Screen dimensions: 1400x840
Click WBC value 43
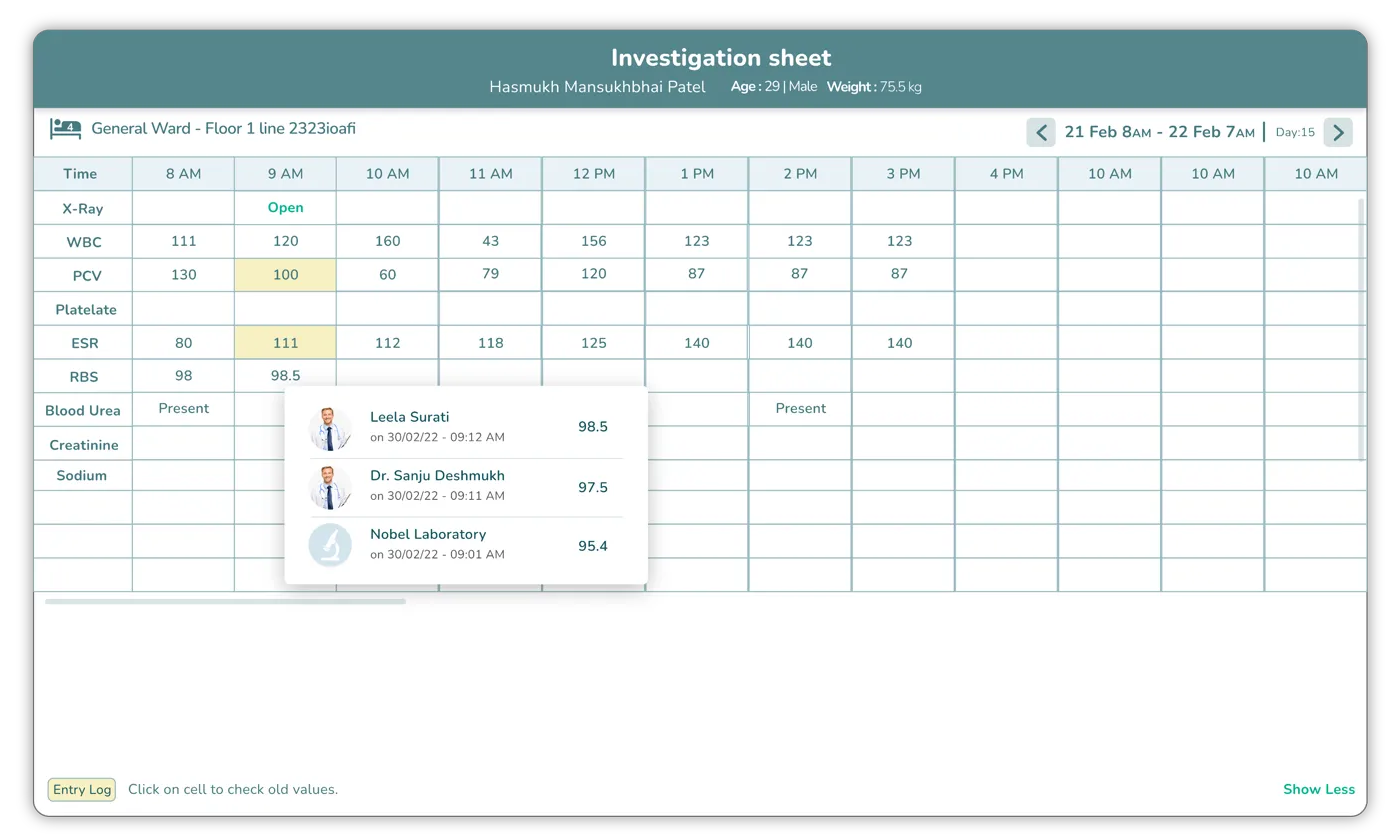(x=490, y=241)
